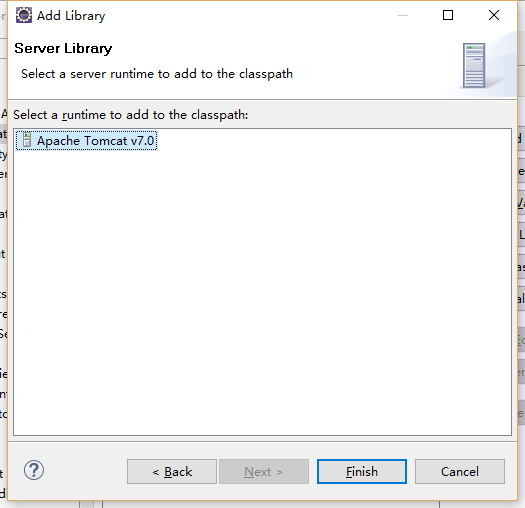Close the Add Library dialog
Viewport: 525px width, 508px height.
tap(494, 15)
